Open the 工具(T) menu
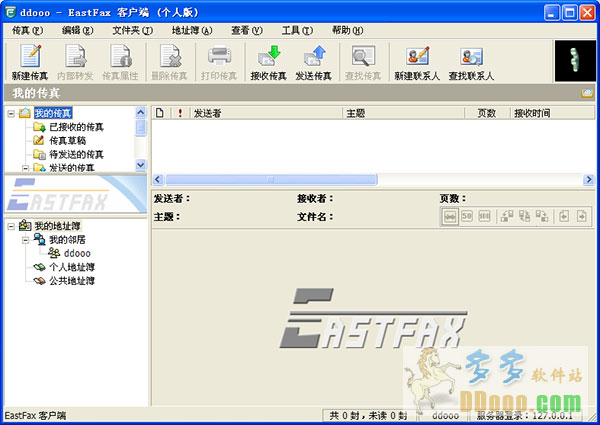 tap(297, 30)
